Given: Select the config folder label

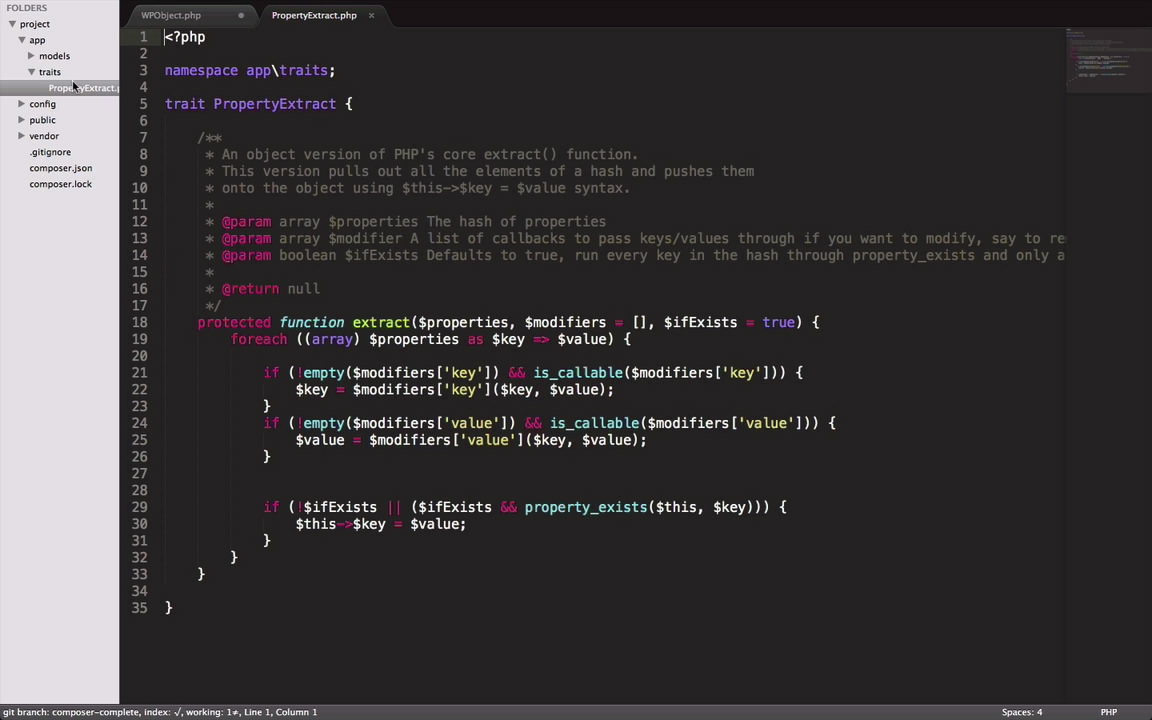Looking at the screenshot, I should coord(43,104).
